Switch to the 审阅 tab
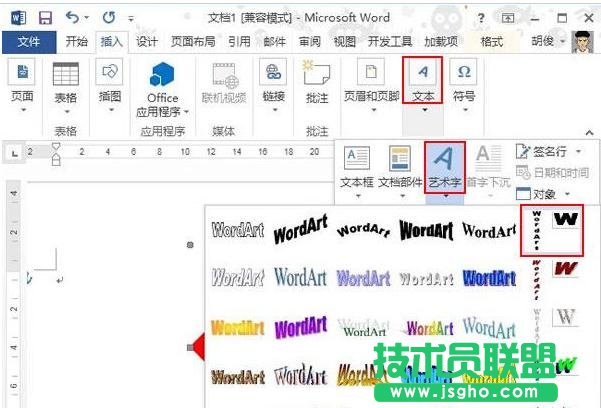Image resolution: width=601 pixels, height=408 pixels. pos(310,41)
